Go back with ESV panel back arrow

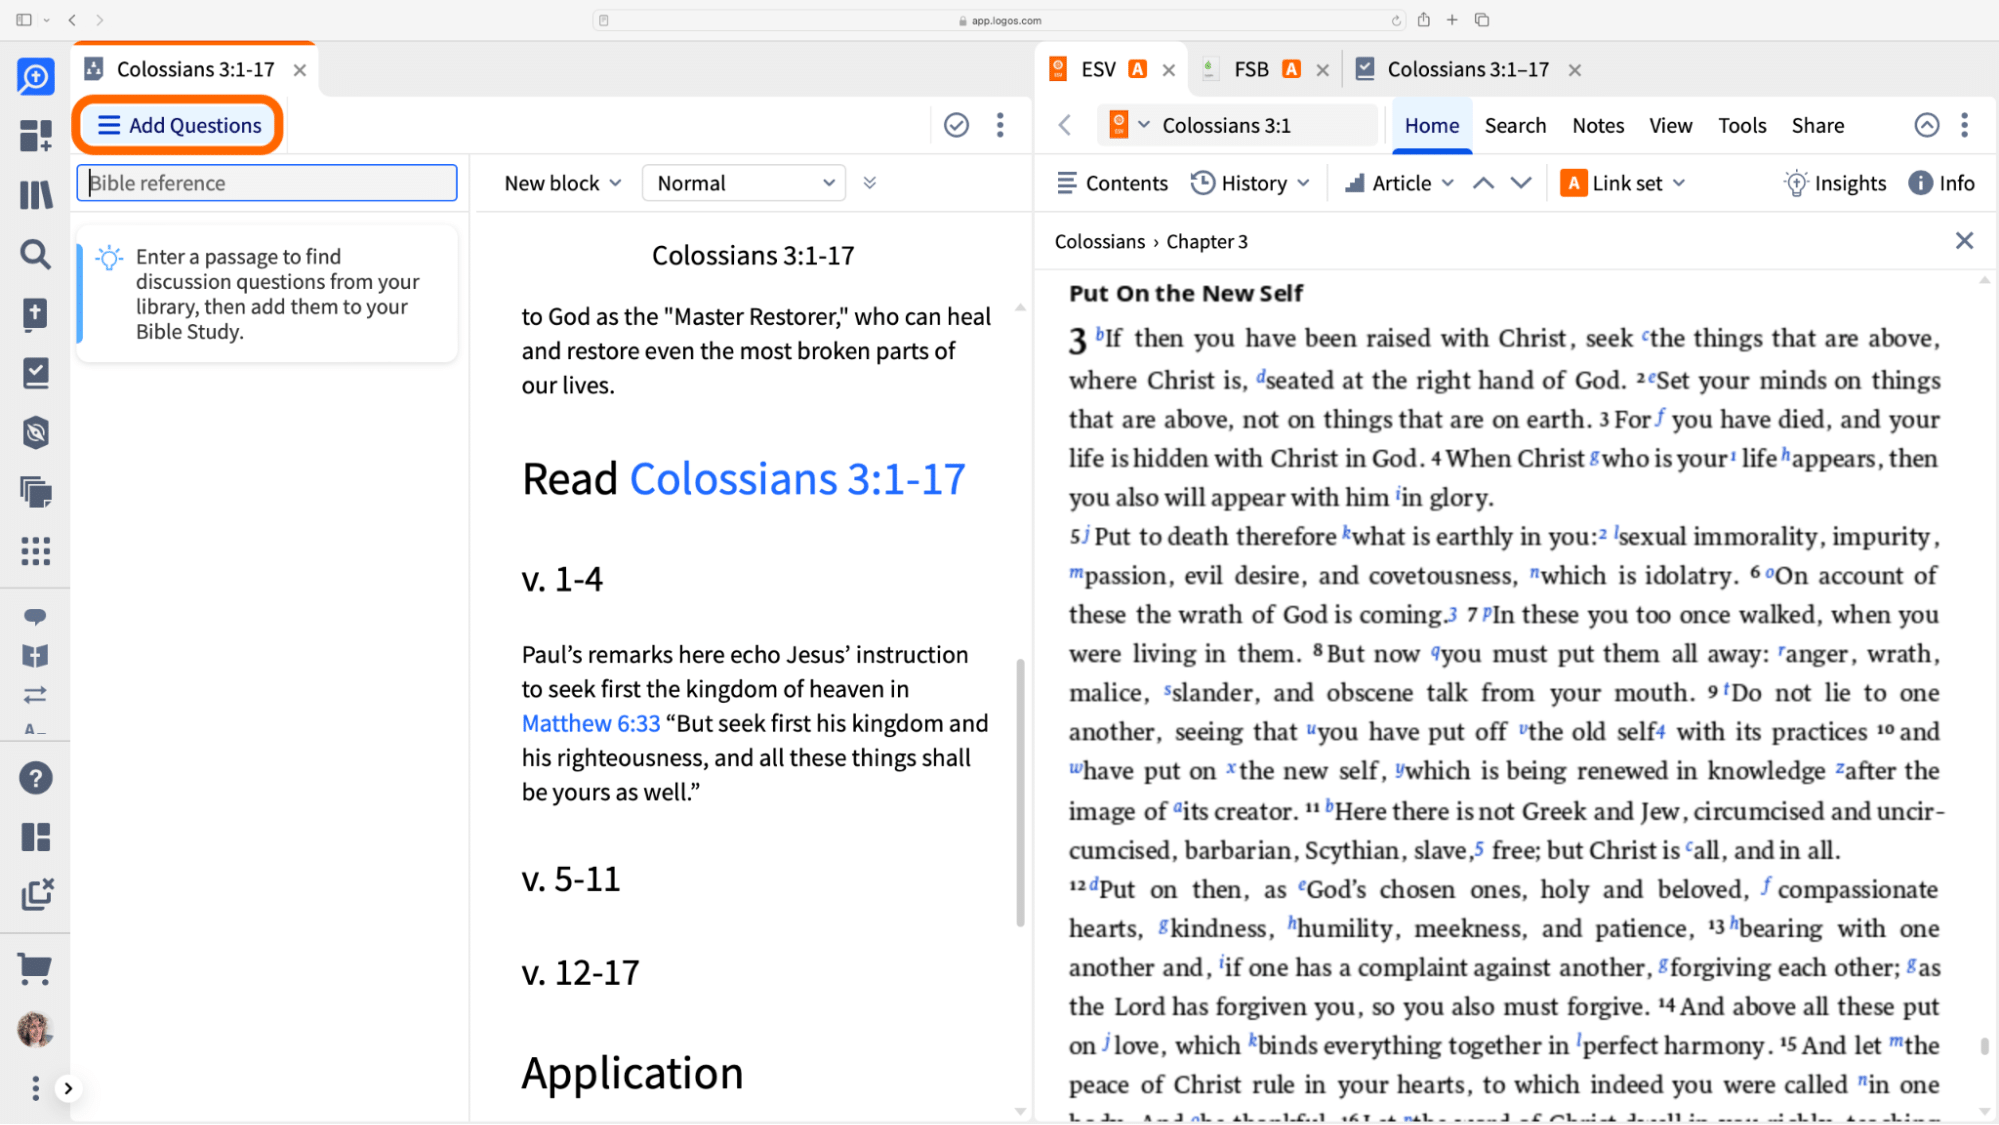pyautogui.click(x=1064, y=125)
